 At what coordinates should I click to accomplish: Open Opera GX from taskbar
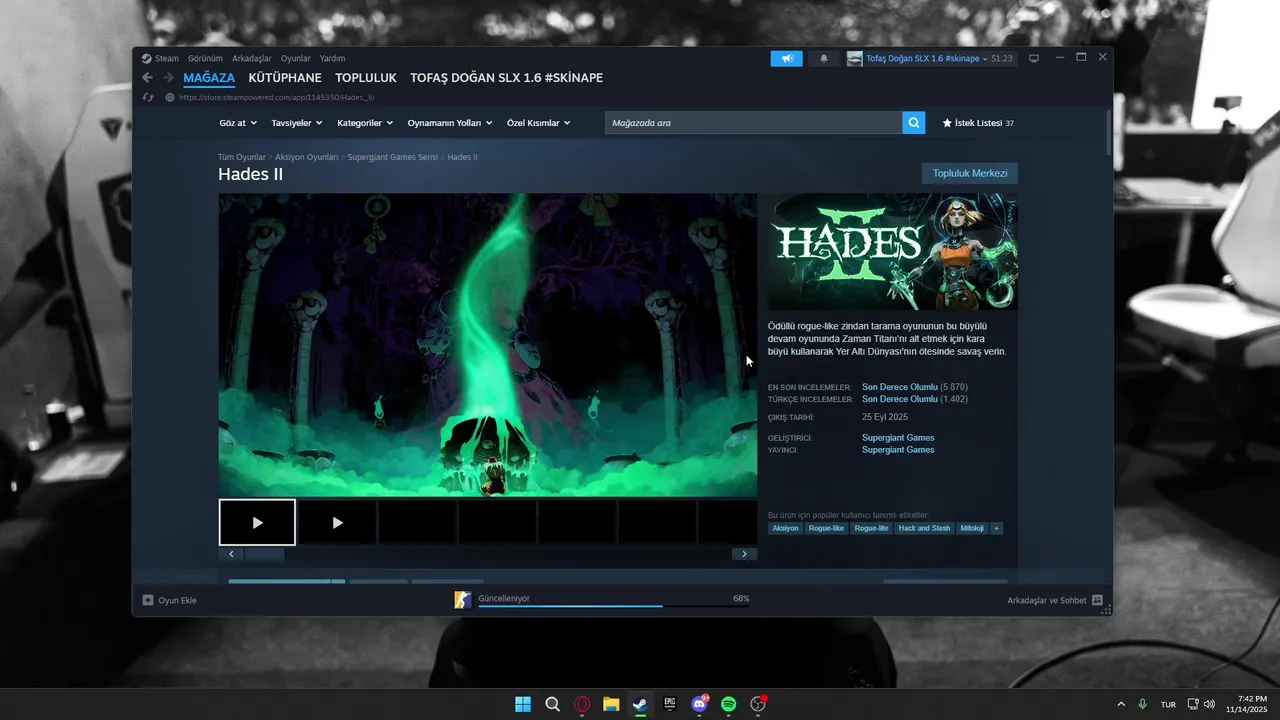[x=582, y=704]
